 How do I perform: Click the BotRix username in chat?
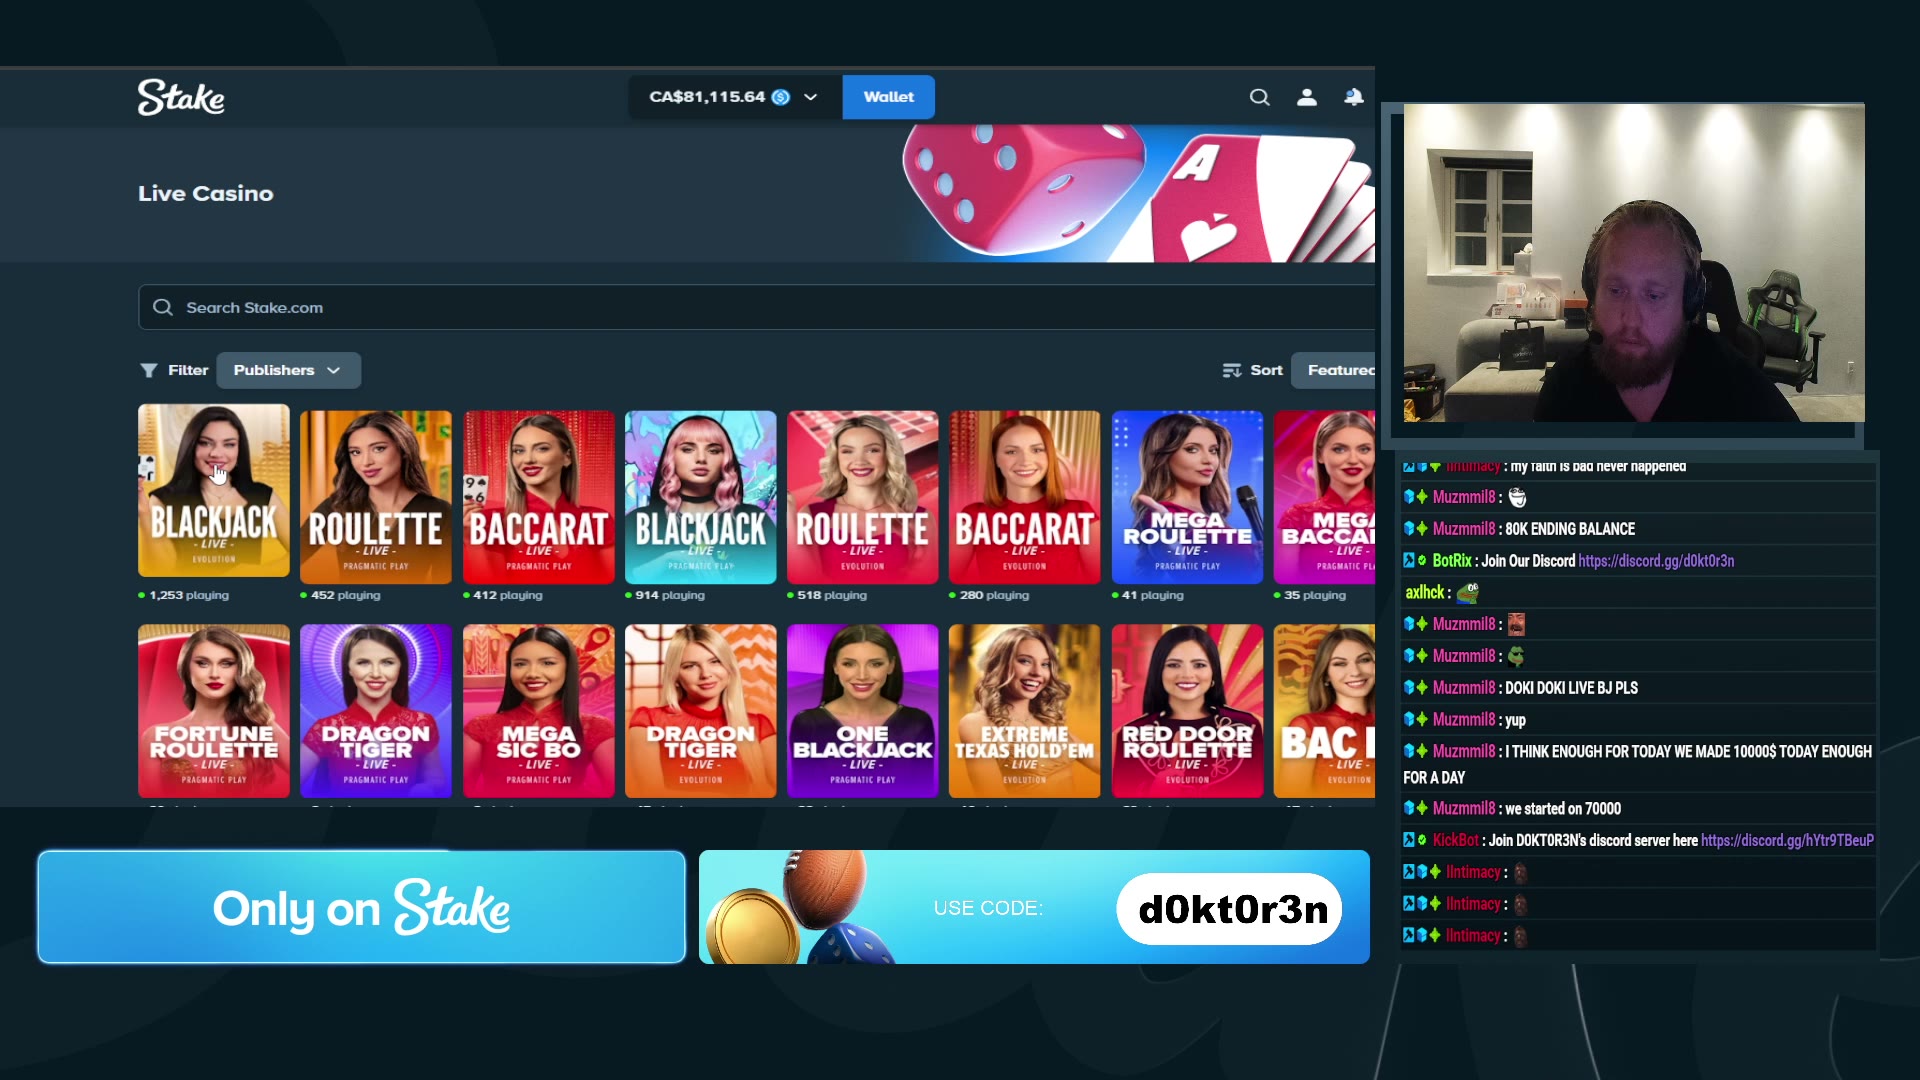tap(1452, 561)
